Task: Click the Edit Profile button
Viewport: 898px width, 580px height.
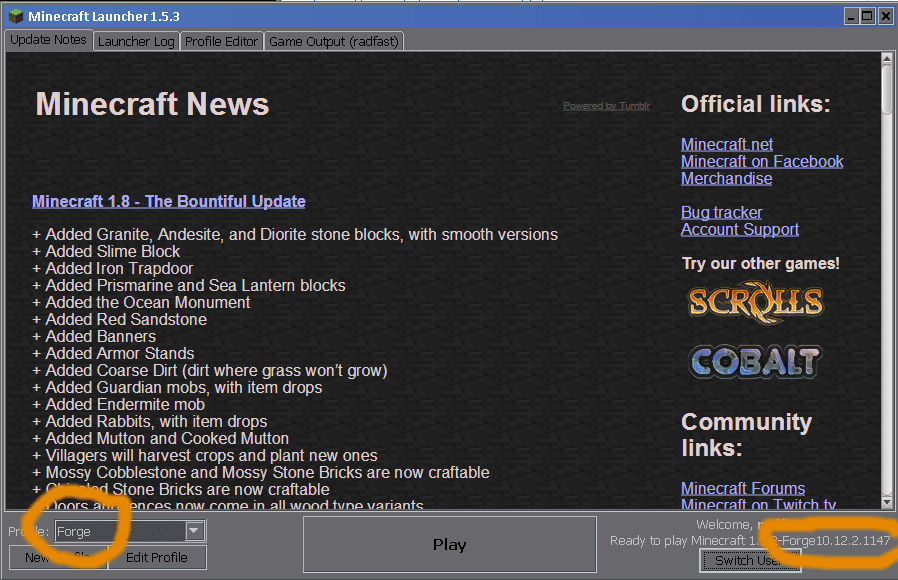Action: click(156, 557)
